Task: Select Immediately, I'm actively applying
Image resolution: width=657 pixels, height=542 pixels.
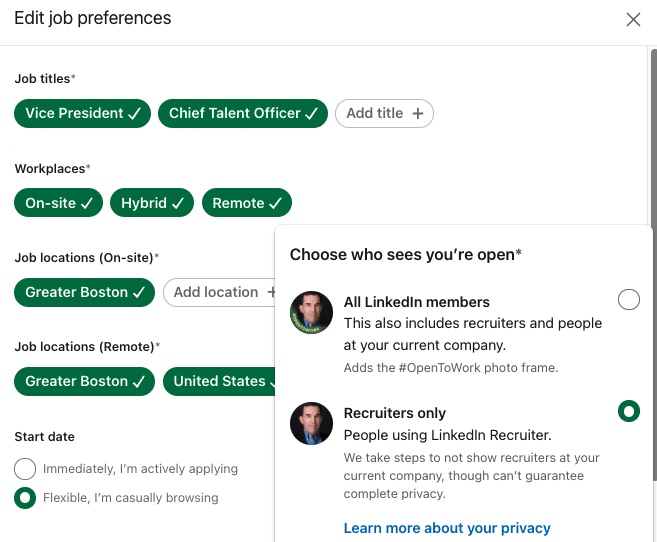Action: [25, 469]
